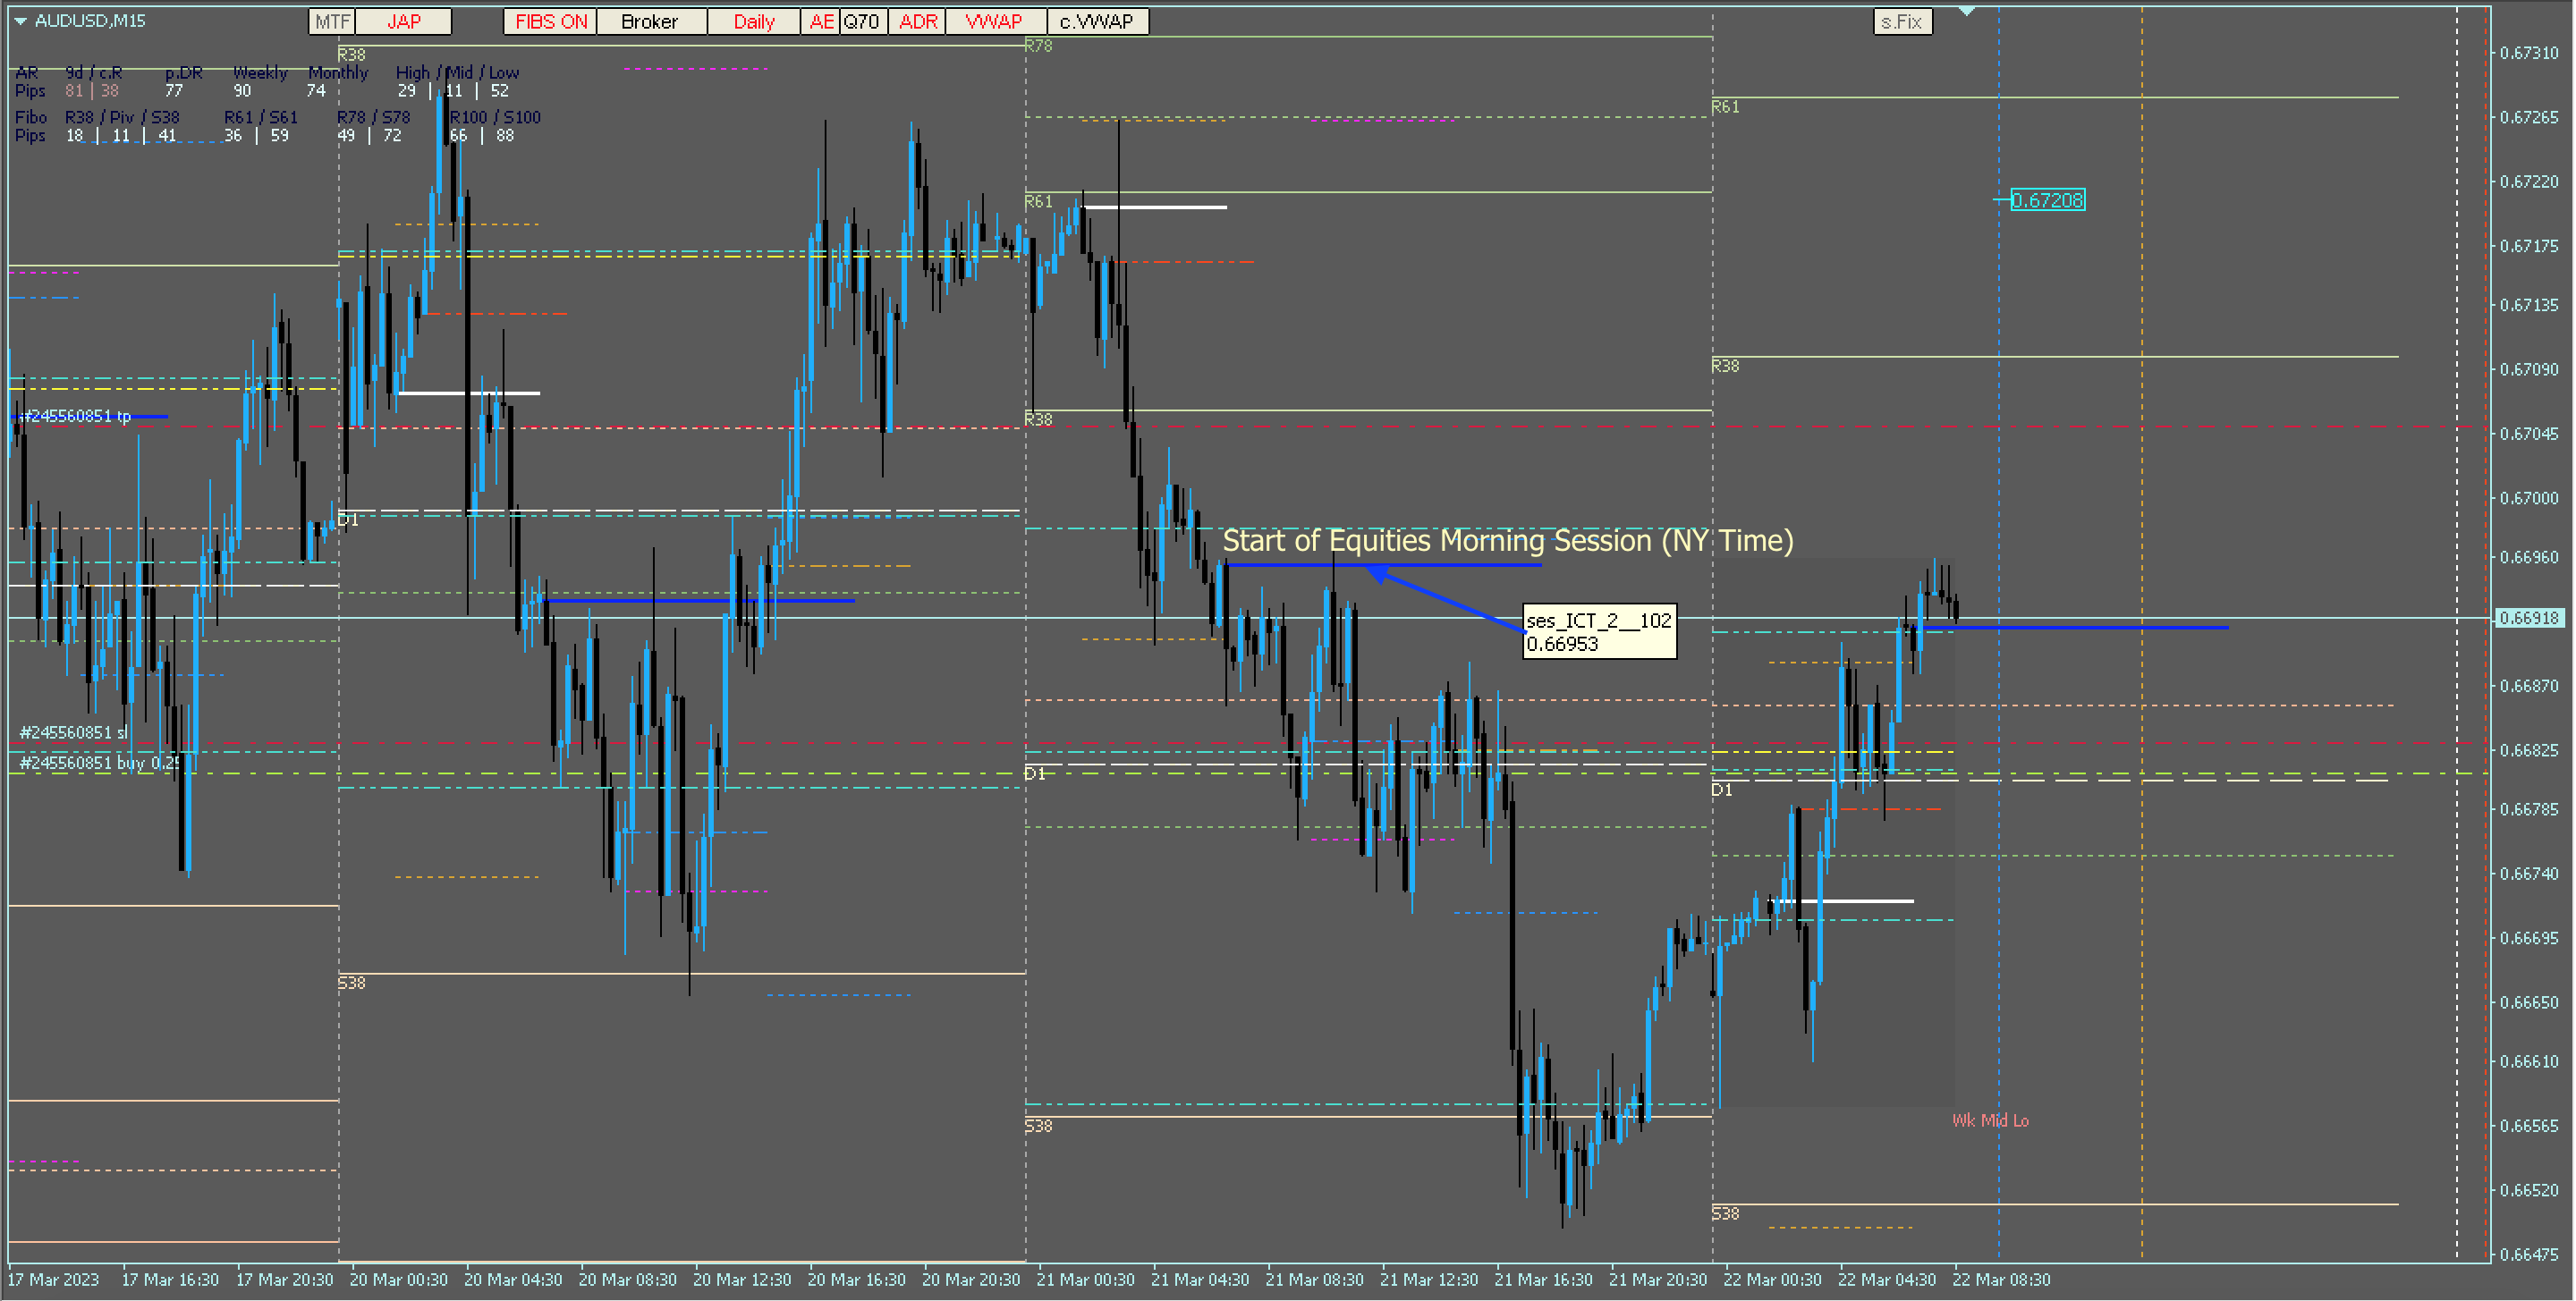Select the 0.67208 cyan price label

point(2047,201)
